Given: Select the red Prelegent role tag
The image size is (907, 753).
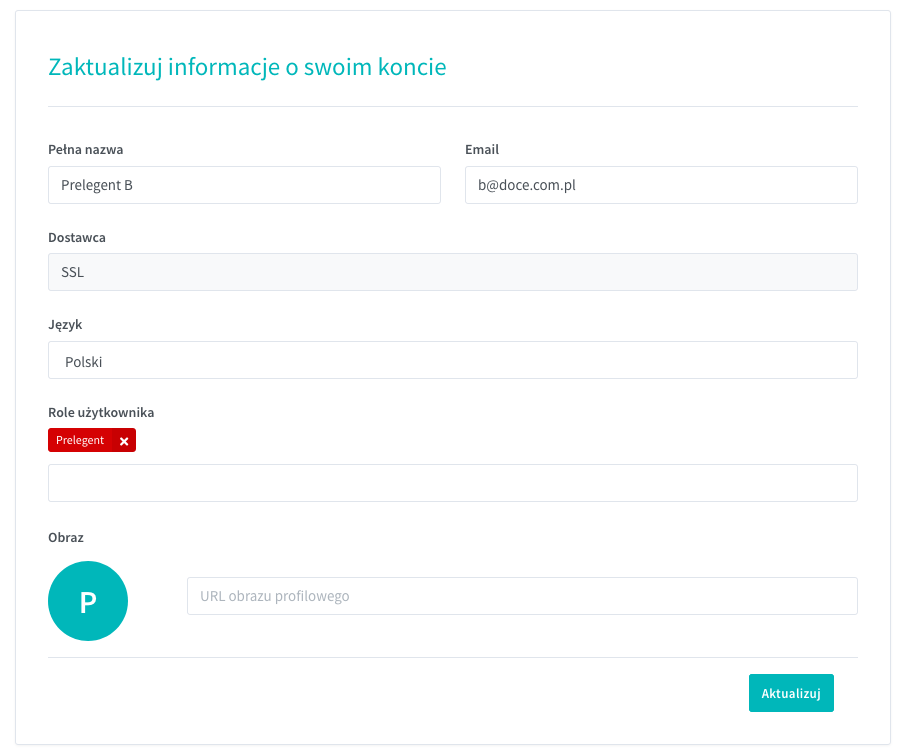Looking at the screenshot, I should 80,440.
